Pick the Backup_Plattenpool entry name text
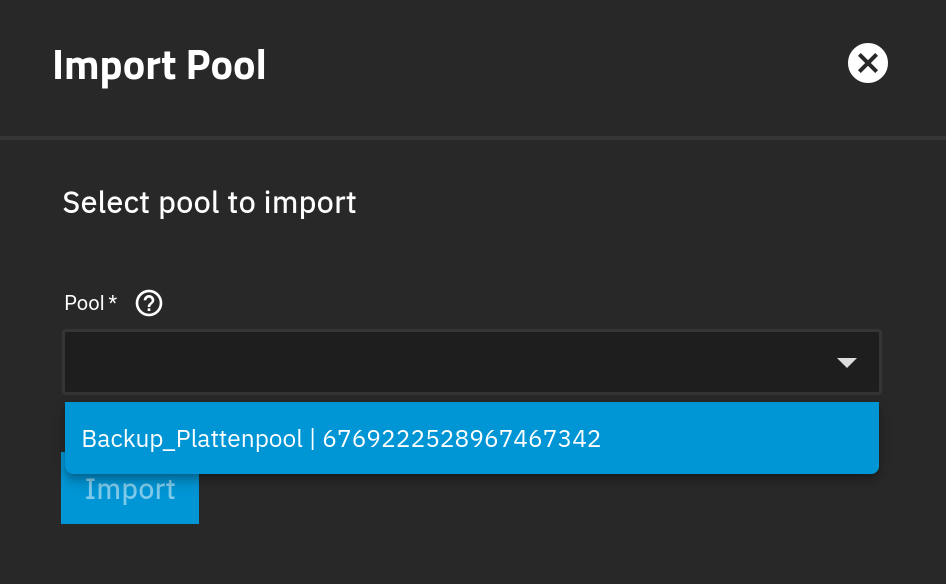This screenshot has height=584, width=946. pyautogui.click(x=192, y=439)
